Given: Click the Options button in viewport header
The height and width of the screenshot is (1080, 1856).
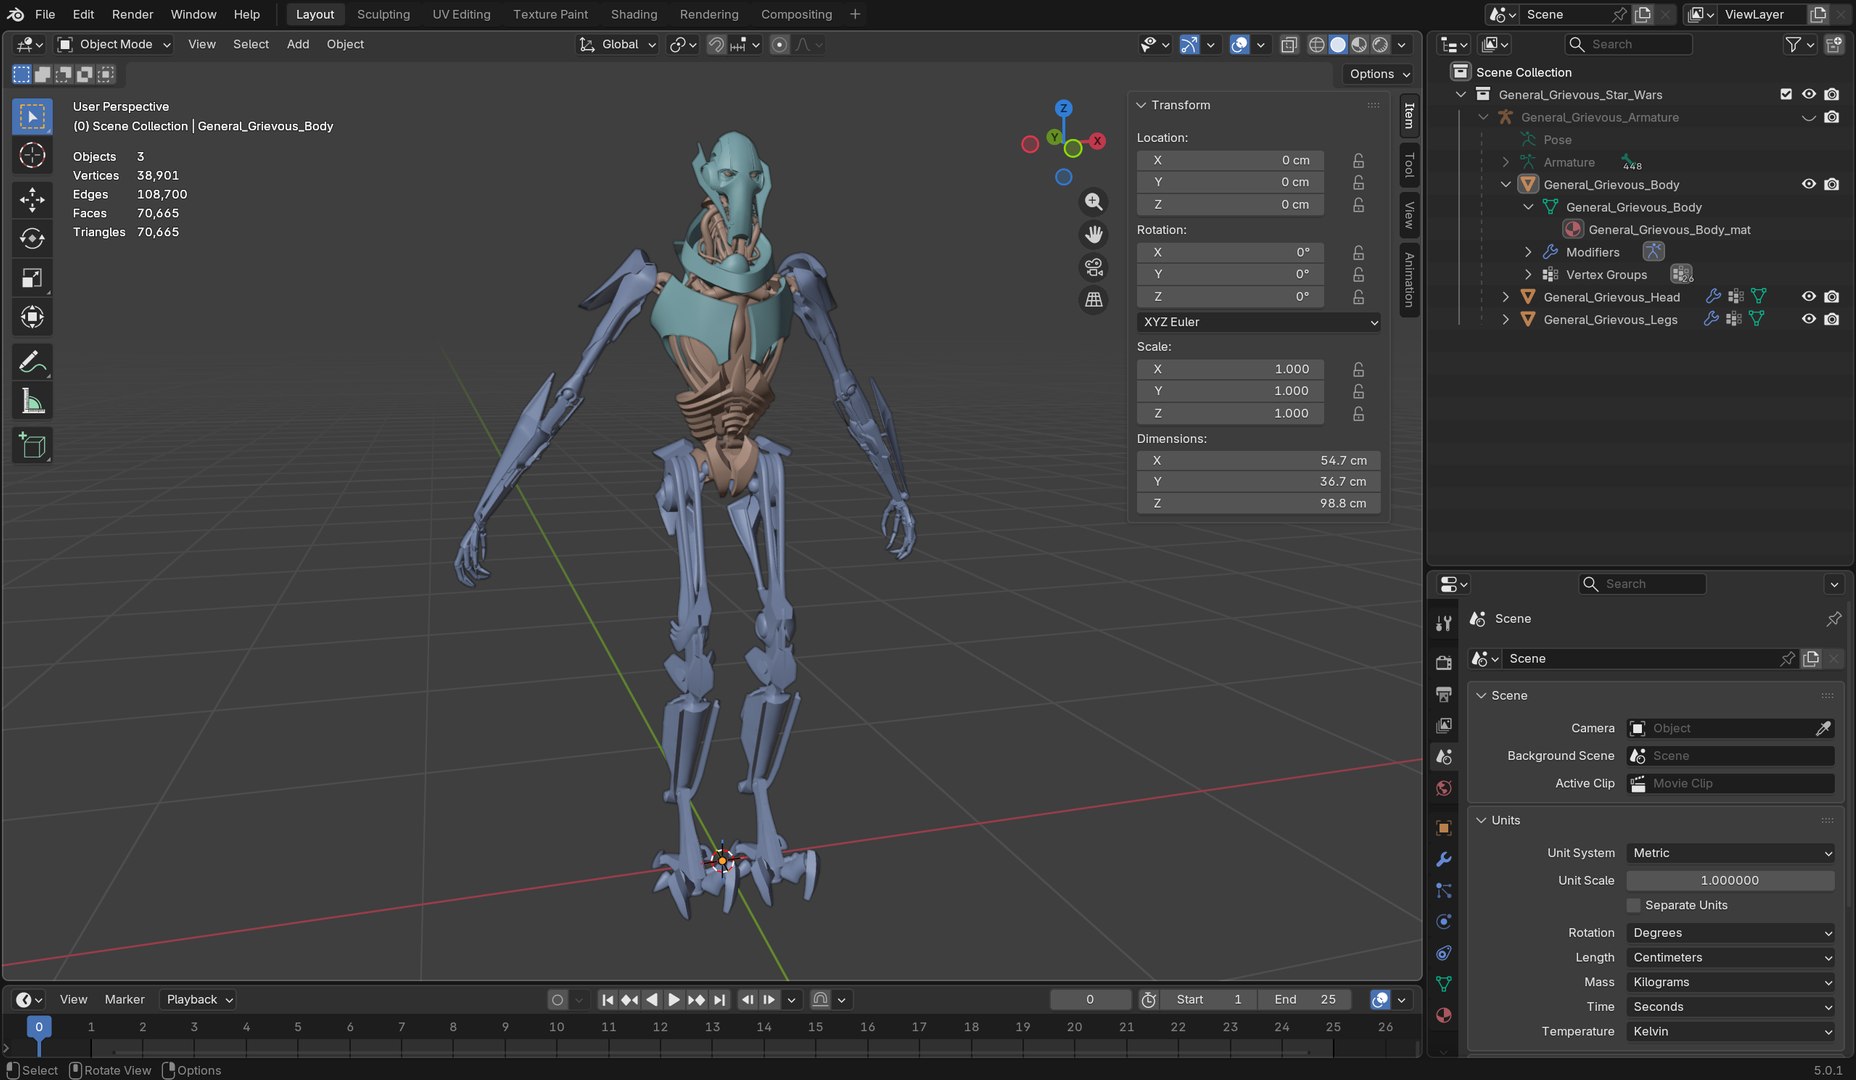Looking at the screenshot, I should coord(1379,74).
